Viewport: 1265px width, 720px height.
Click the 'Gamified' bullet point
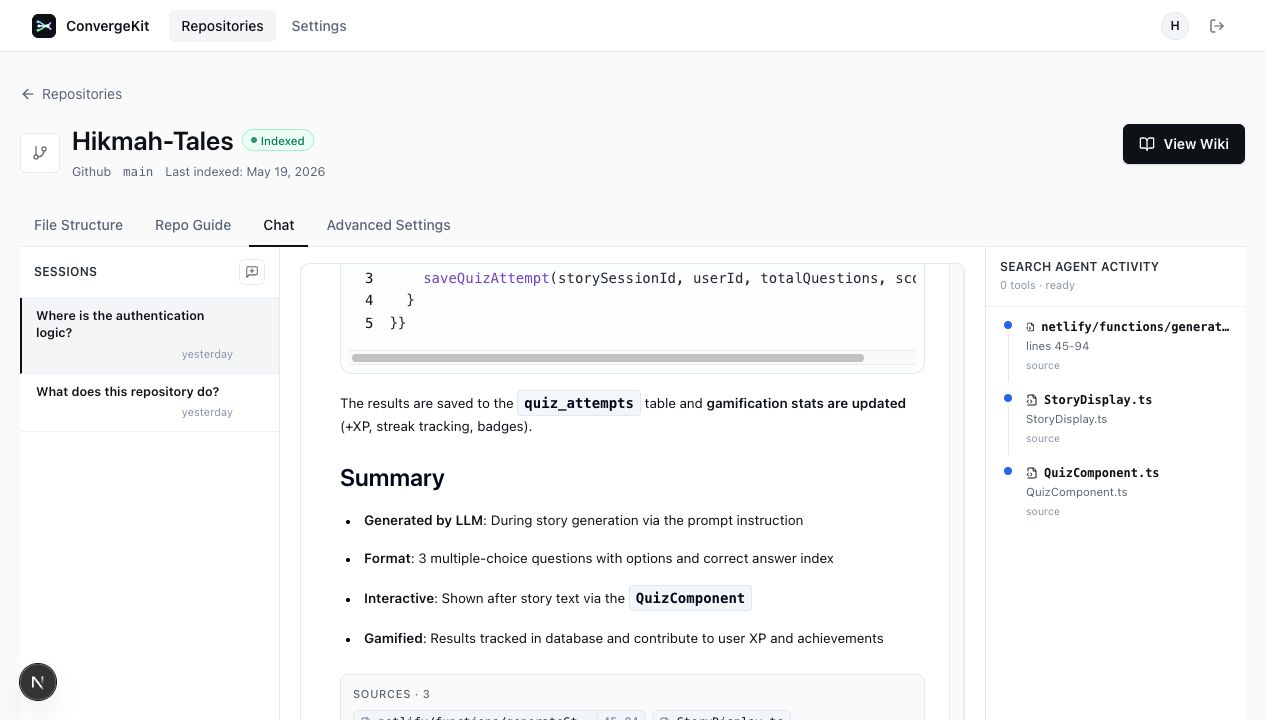coord(623,638)
